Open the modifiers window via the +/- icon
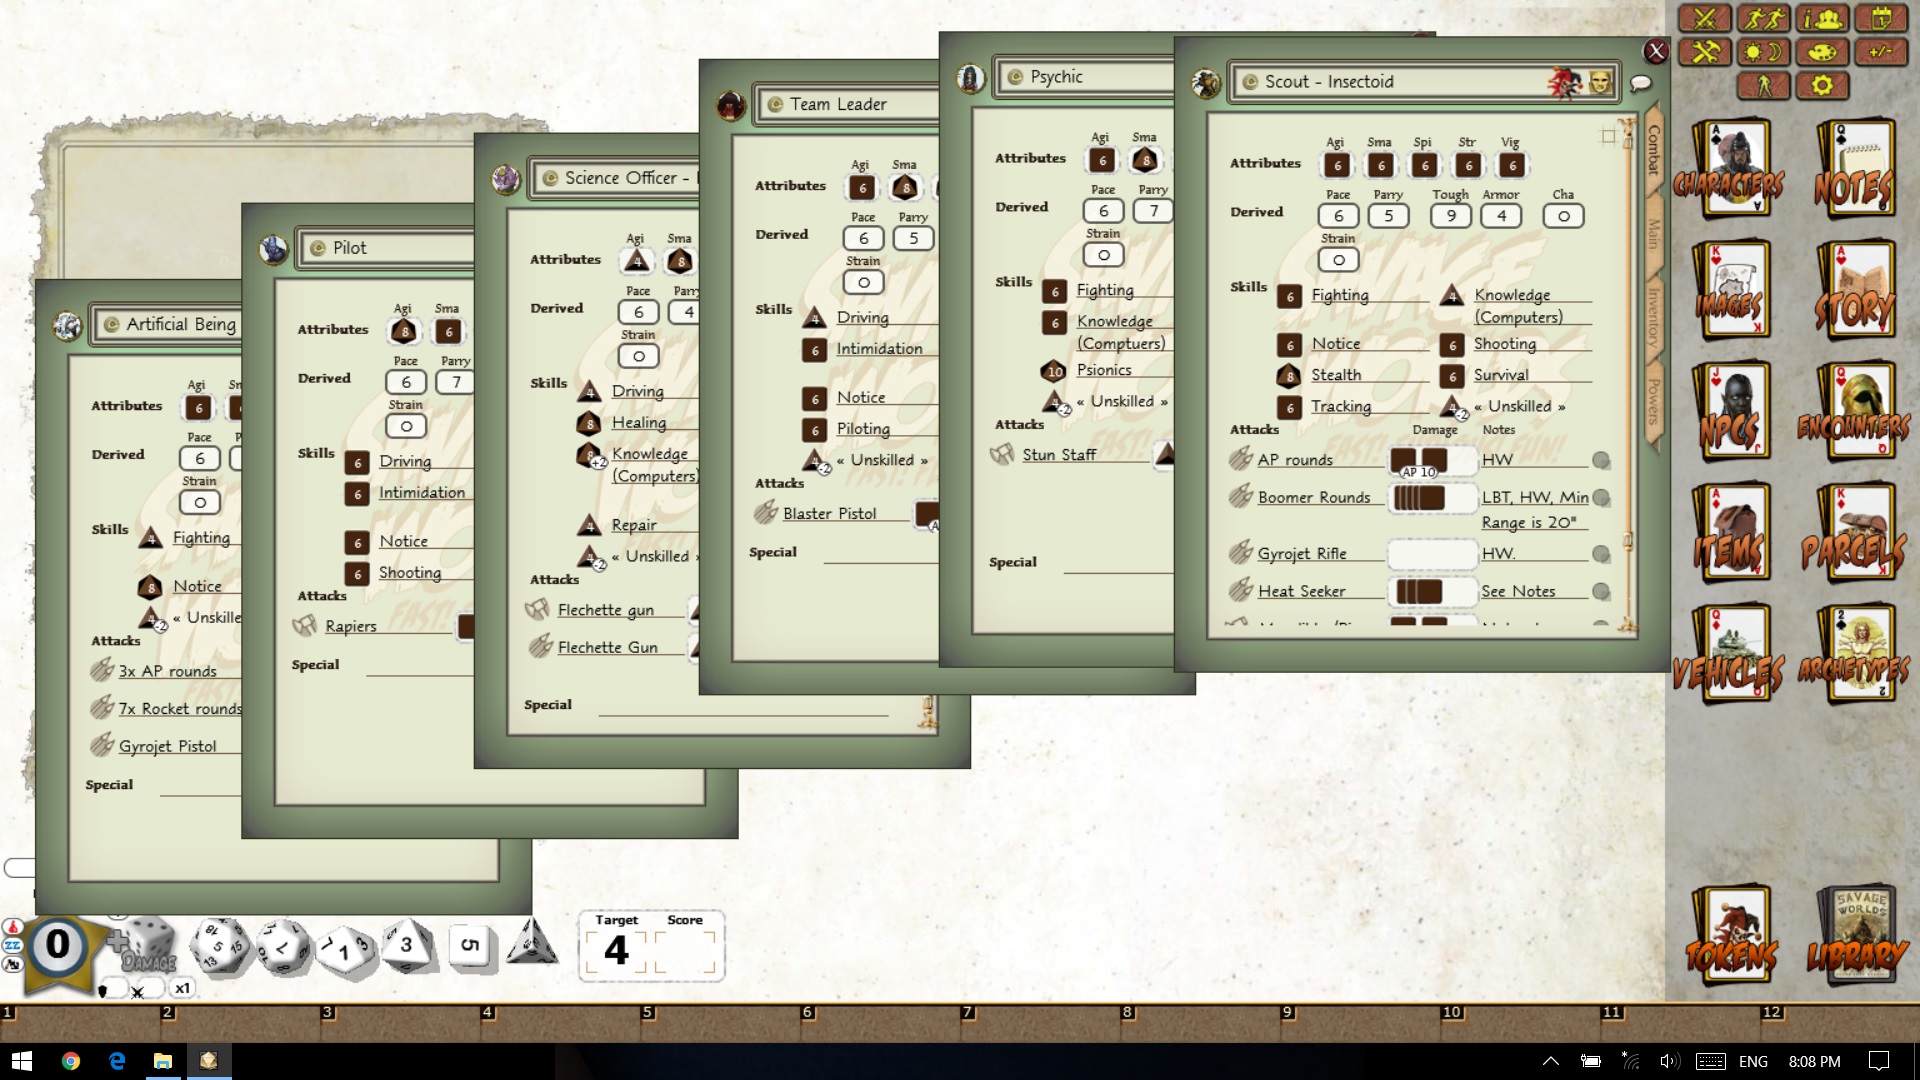This screenshot has height=1080, width=1920. pos(1882,52)
